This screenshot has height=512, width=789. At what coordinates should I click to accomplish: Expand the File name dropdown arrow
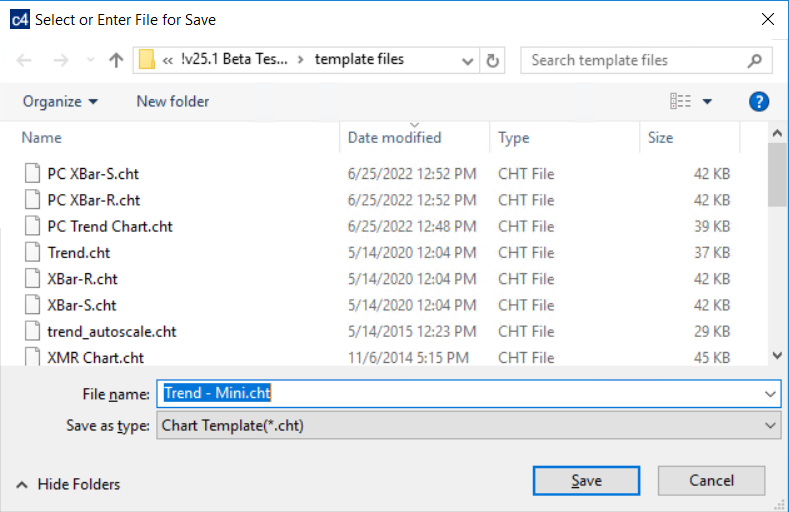click(769, 394)
